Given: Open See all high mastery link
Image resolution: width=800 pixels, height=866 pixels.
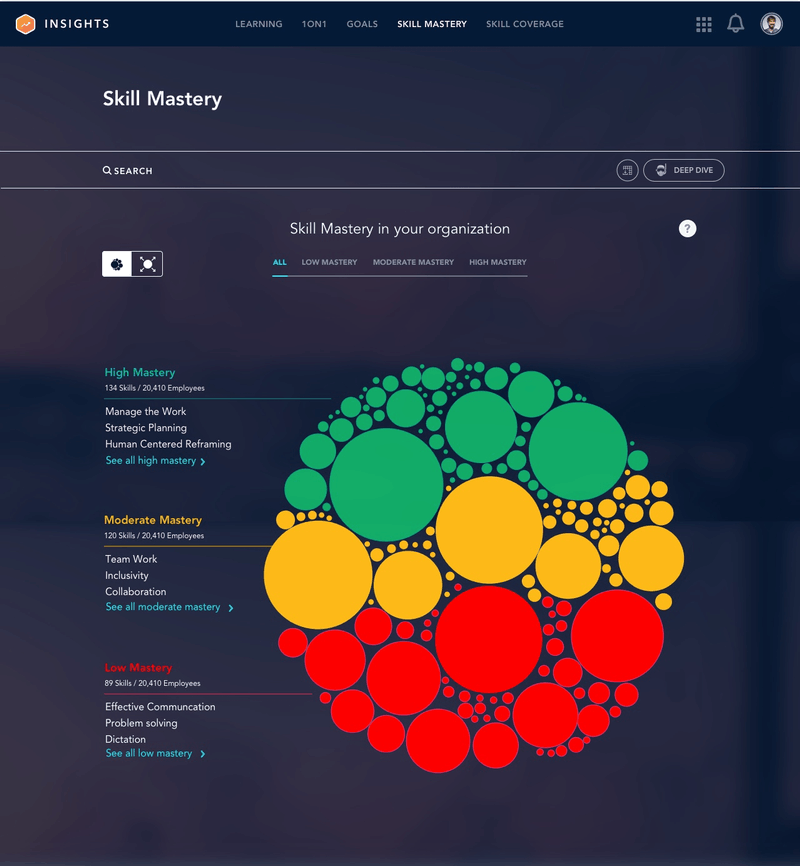Looking at the screenshot, I should pos(151,461).
